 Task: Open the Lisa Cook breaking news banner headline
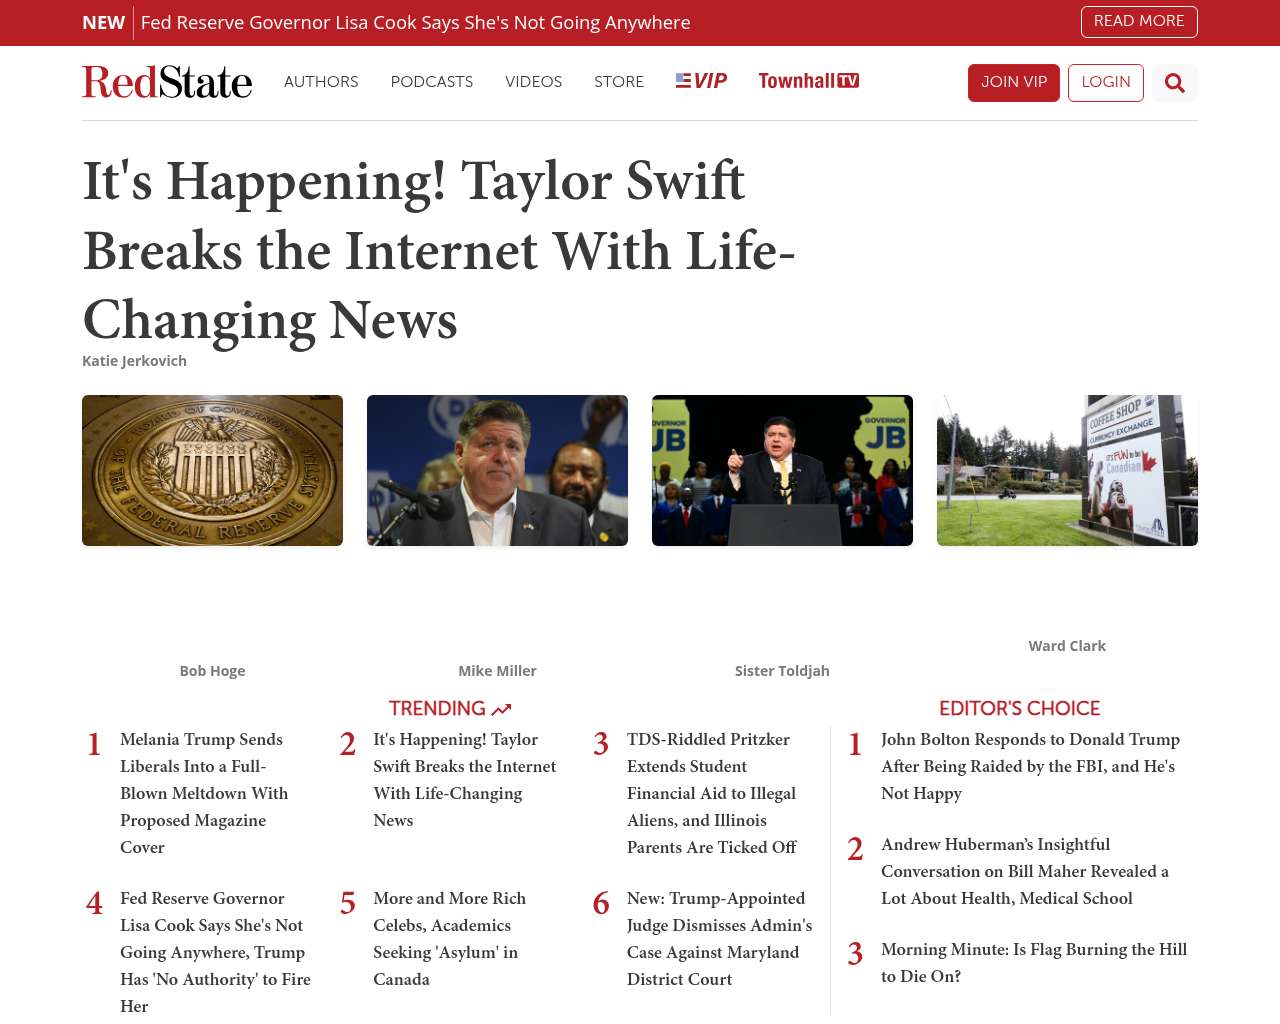click(416, 22)
